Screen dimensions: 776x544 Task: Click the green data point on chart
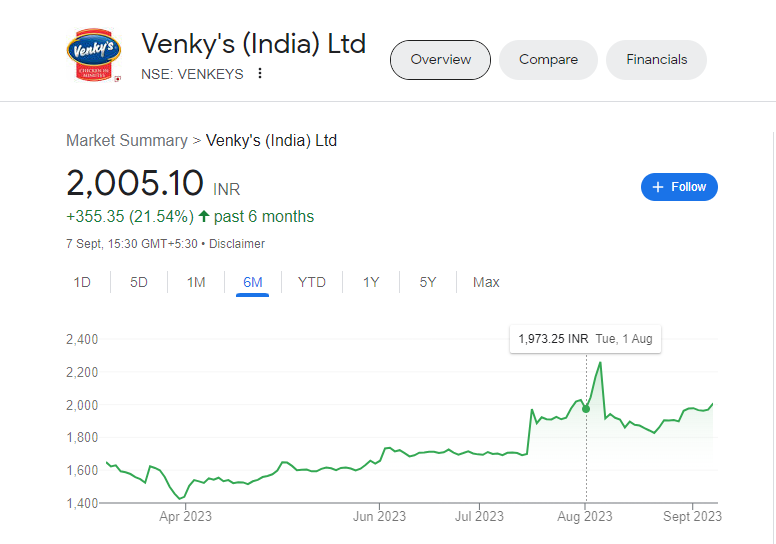[586, 409]
